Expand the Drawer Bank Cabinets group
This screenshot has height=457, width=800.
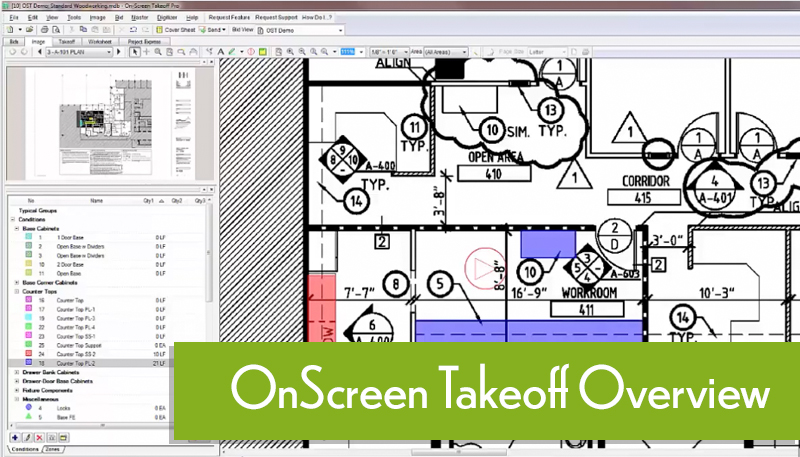[17, 372]
